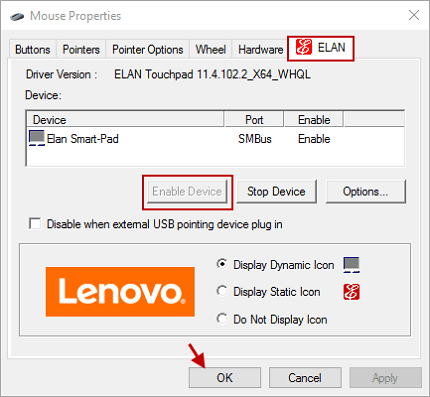The height and width of the screenshot is (397, 430).
Task: Open the Pointers tab
Action: coord(81,50)
